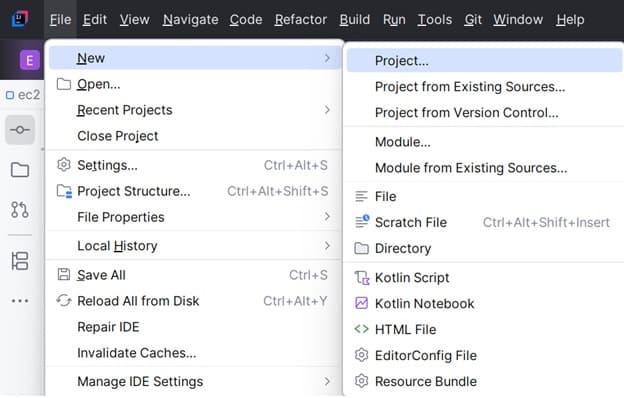
Task: Click the lines icon beside File
Action: (x=361, y=196)
